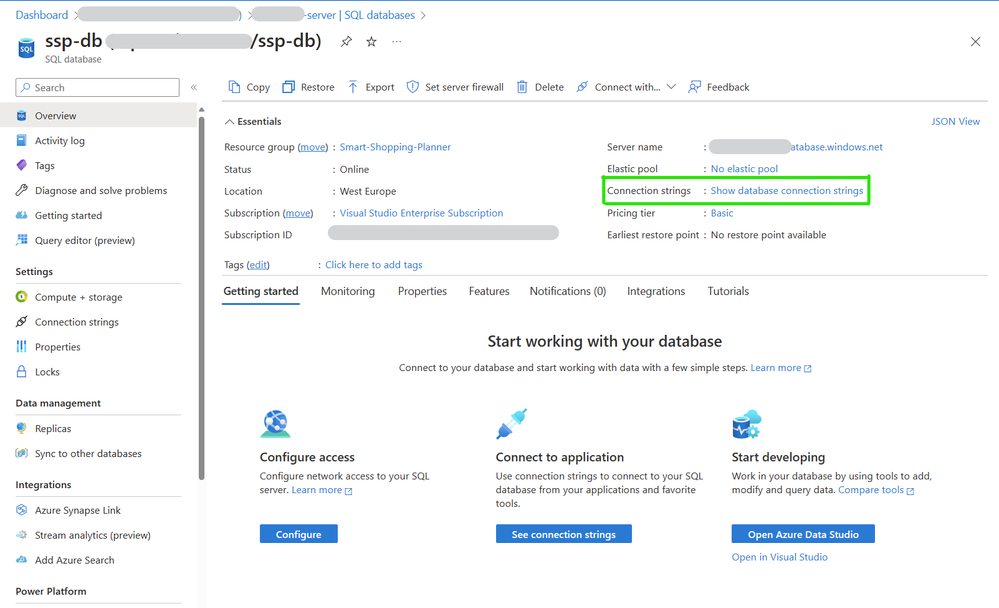This screenshot has width=999, height=608.
Task: Open Tags from the sidebar
Action: tap(45, 166)
